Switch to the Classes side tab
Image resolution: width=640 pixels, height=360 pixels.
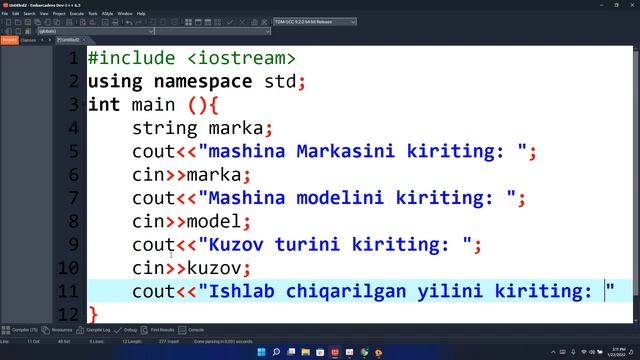[x=29, y=40]
